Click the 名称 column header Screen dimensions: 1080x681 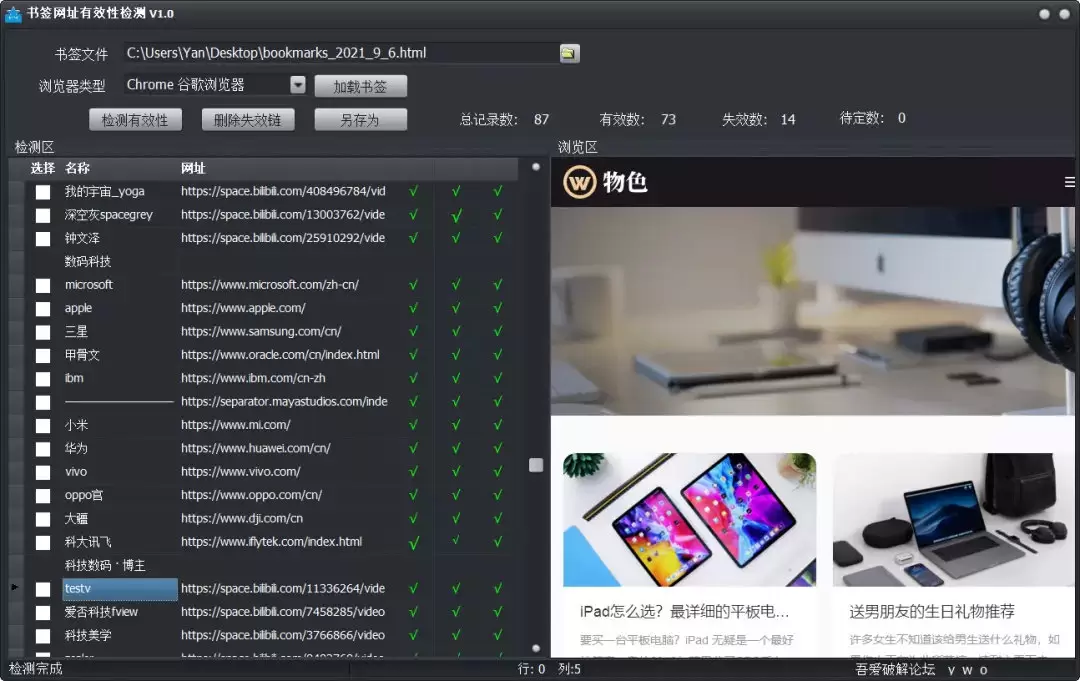click(x=77, y=168)
